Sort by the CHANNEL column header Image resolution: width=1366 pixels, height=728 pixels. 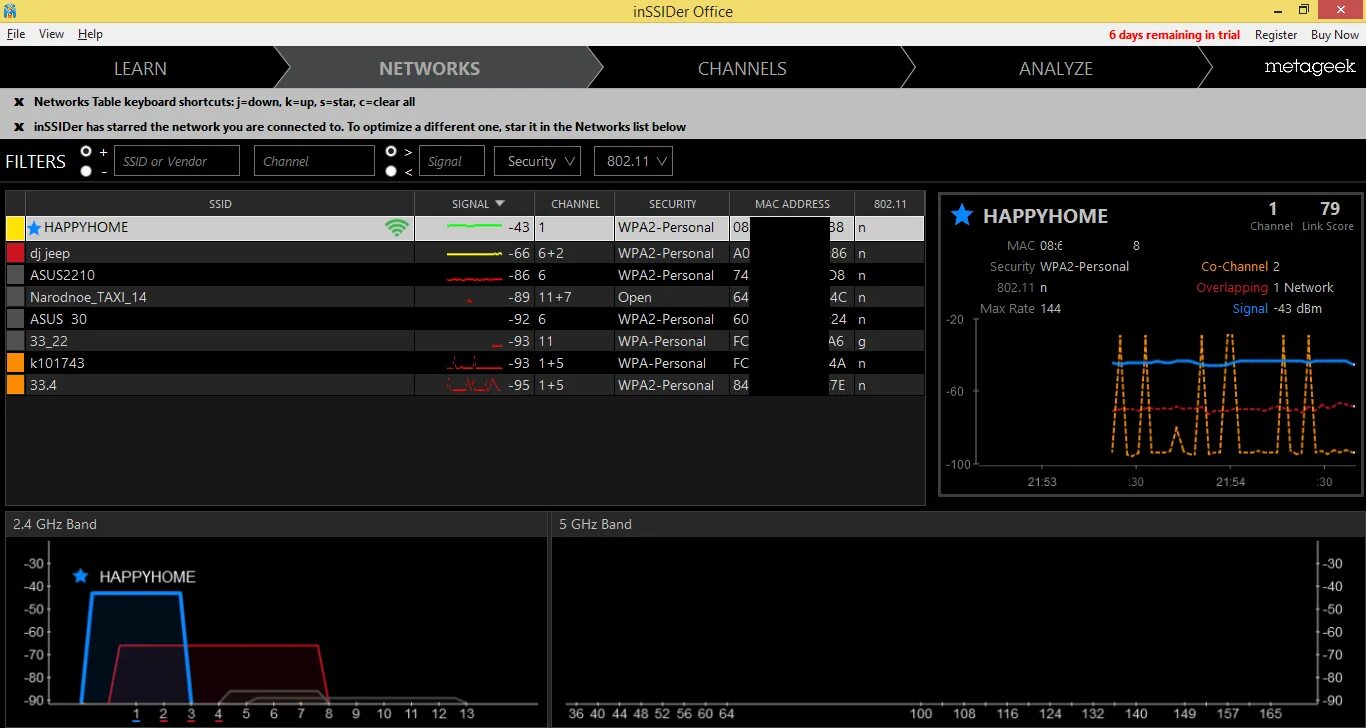(575, 204)
